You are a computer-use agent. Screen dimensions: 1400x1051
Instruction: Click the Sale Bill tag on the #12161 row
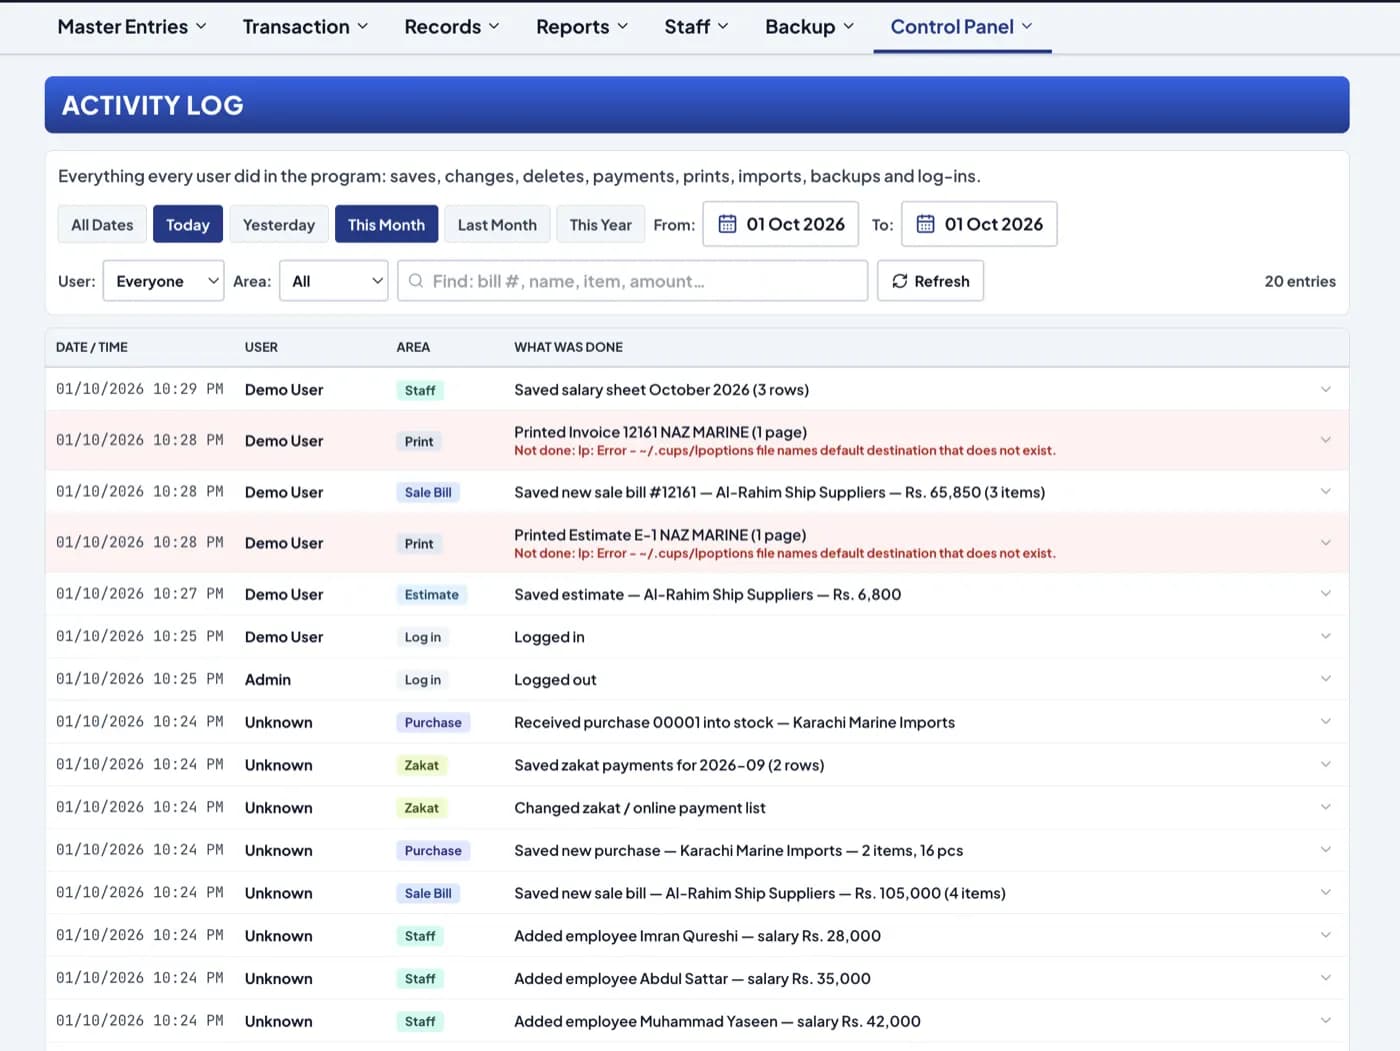click(428, 492)
